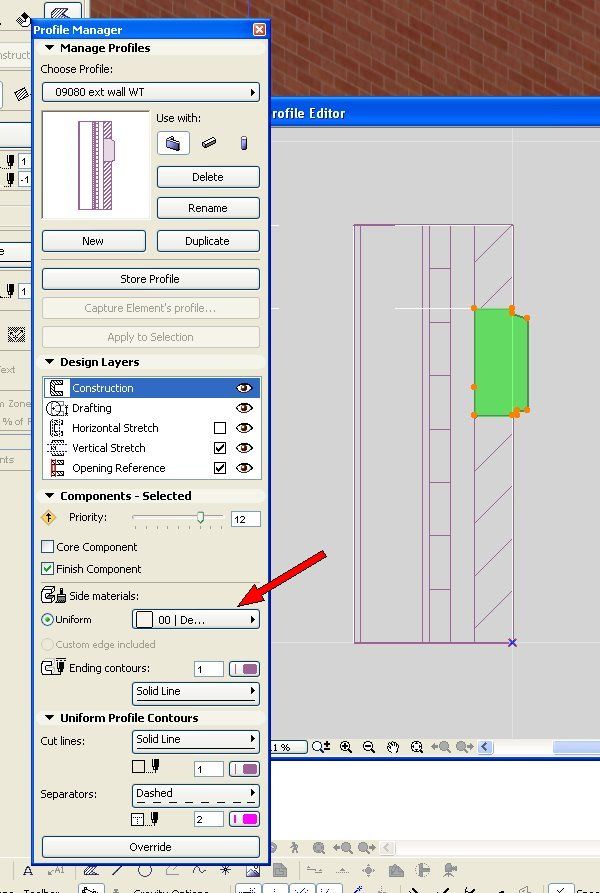Click the Separators pen icon
The height and width of the screenshot is (893, 600).
(x=146, y=820)
